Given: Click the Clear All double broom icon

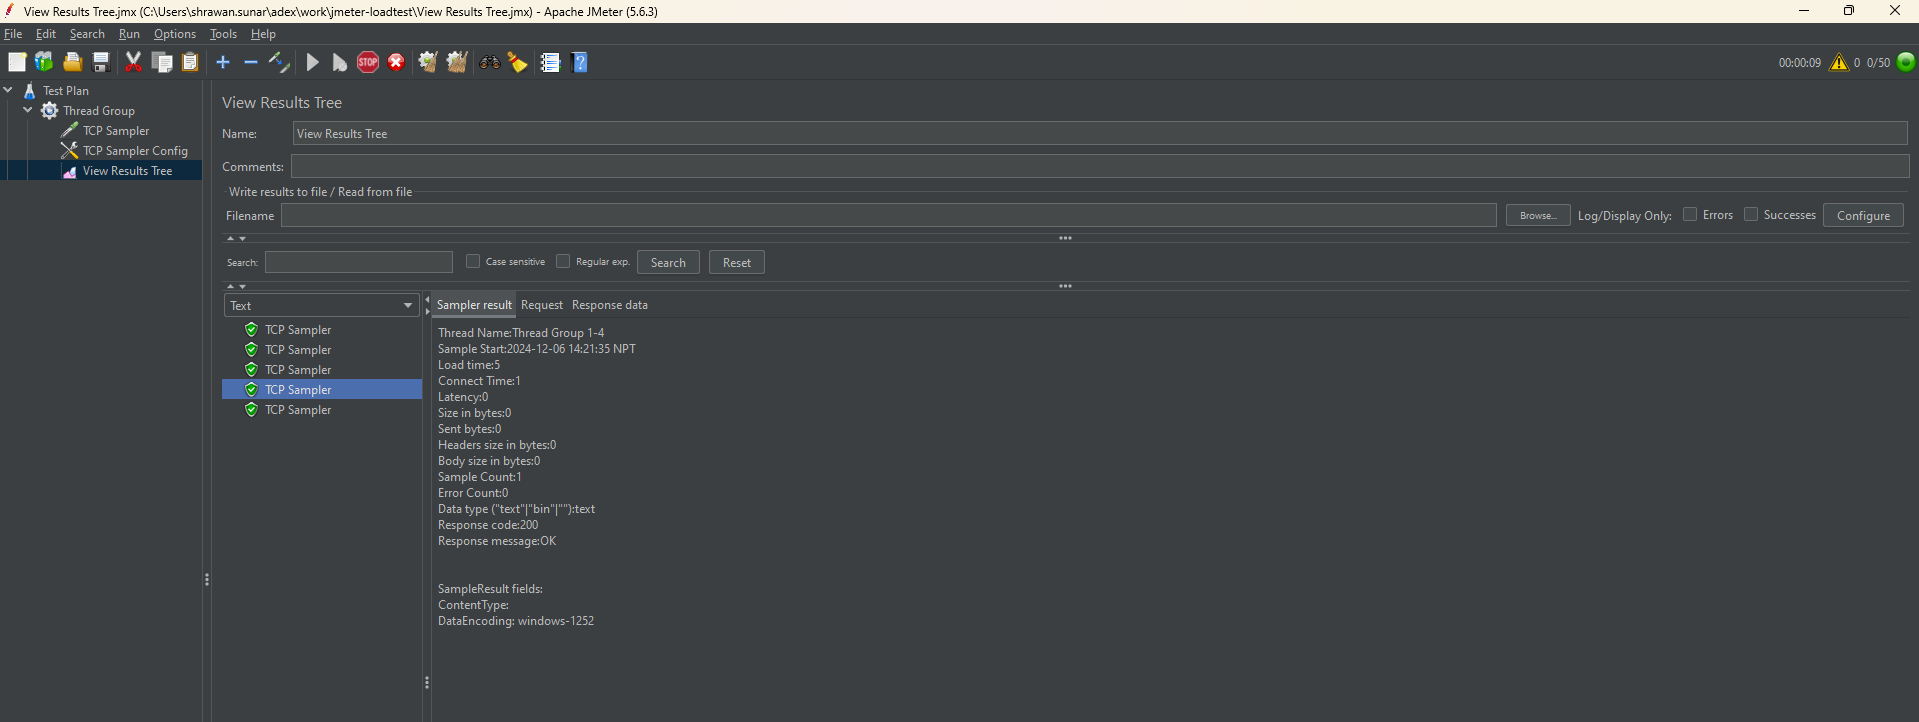Looking at the screenshot, I should 457,62.
